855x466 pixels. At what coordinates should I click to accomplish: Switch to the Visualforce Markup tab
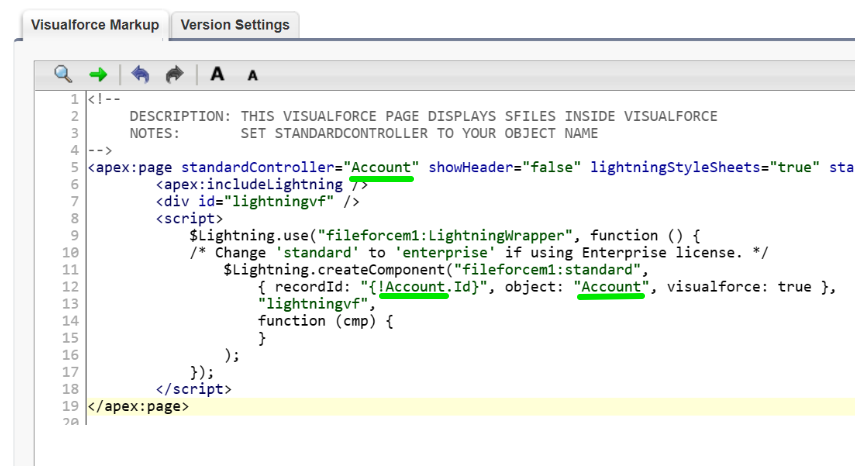tap(95, 25)
